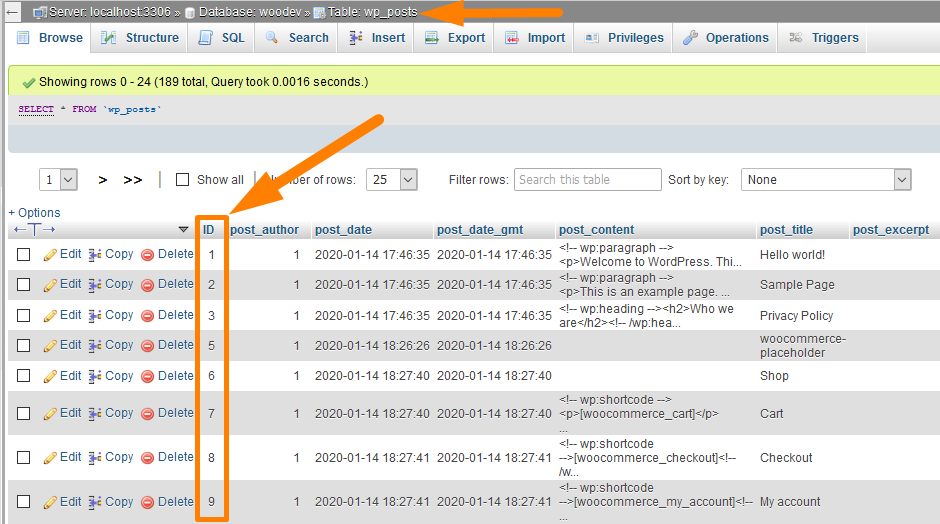Image resolution: width=940 pixels, height=524 pixels.
Task: Click the Operations wrench icon
Action: pyautogui.click(x=690, y=38)
